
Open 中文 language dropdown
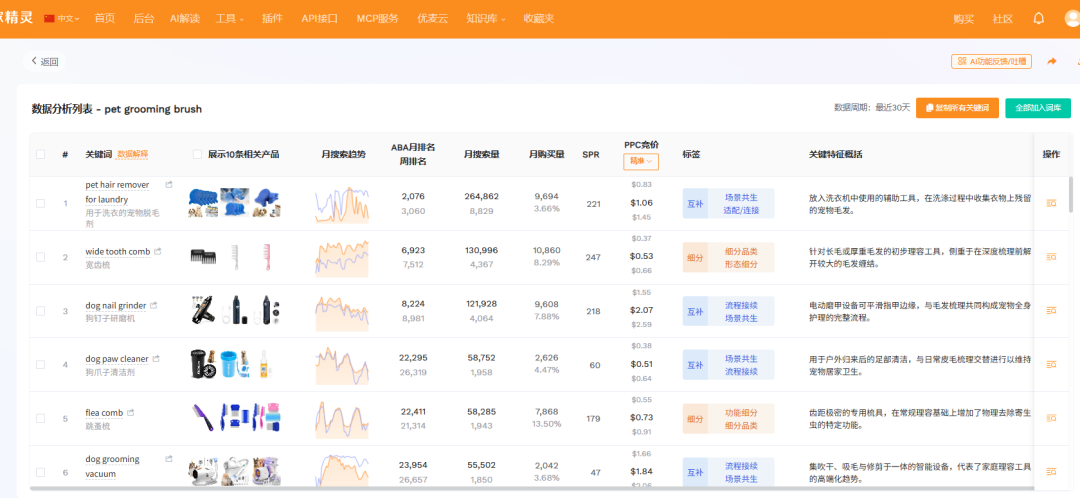pos(68,19)
